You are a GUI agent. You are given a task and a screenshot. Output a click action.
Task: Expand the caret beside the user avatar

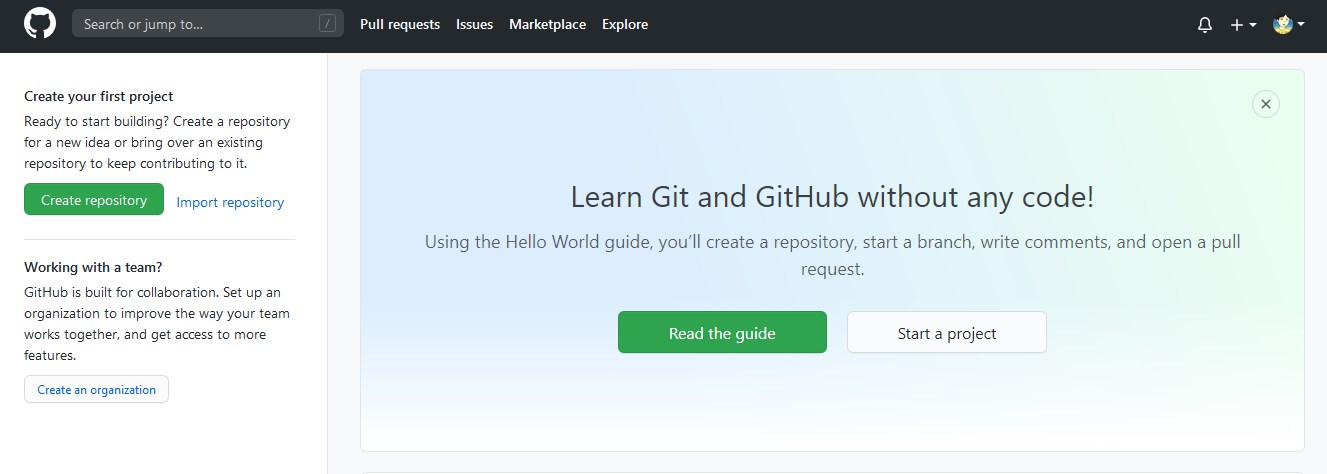point(1301,25)
